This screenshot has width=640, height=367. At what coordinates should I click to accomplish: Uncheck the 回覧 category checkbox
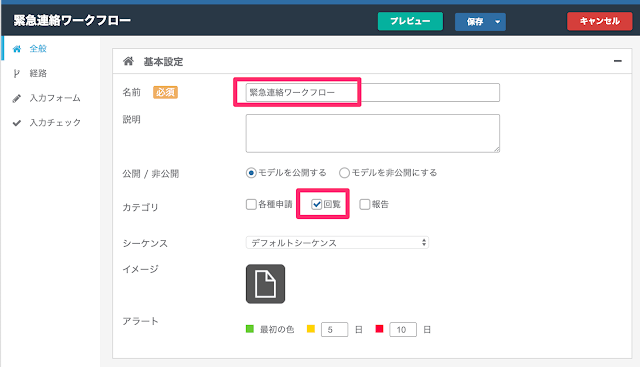316,204
